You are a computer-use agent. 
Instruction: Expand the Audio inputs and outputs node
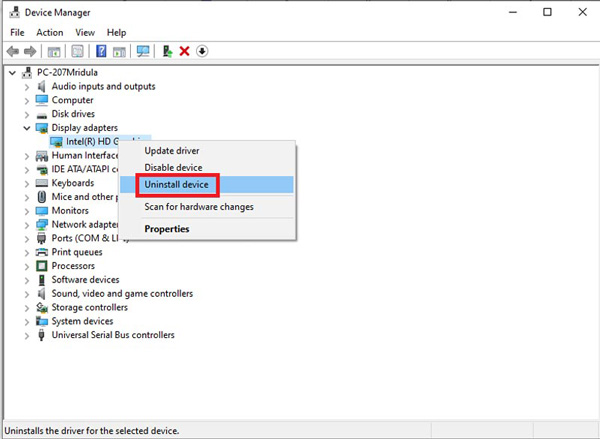click(x=27, y=87)
